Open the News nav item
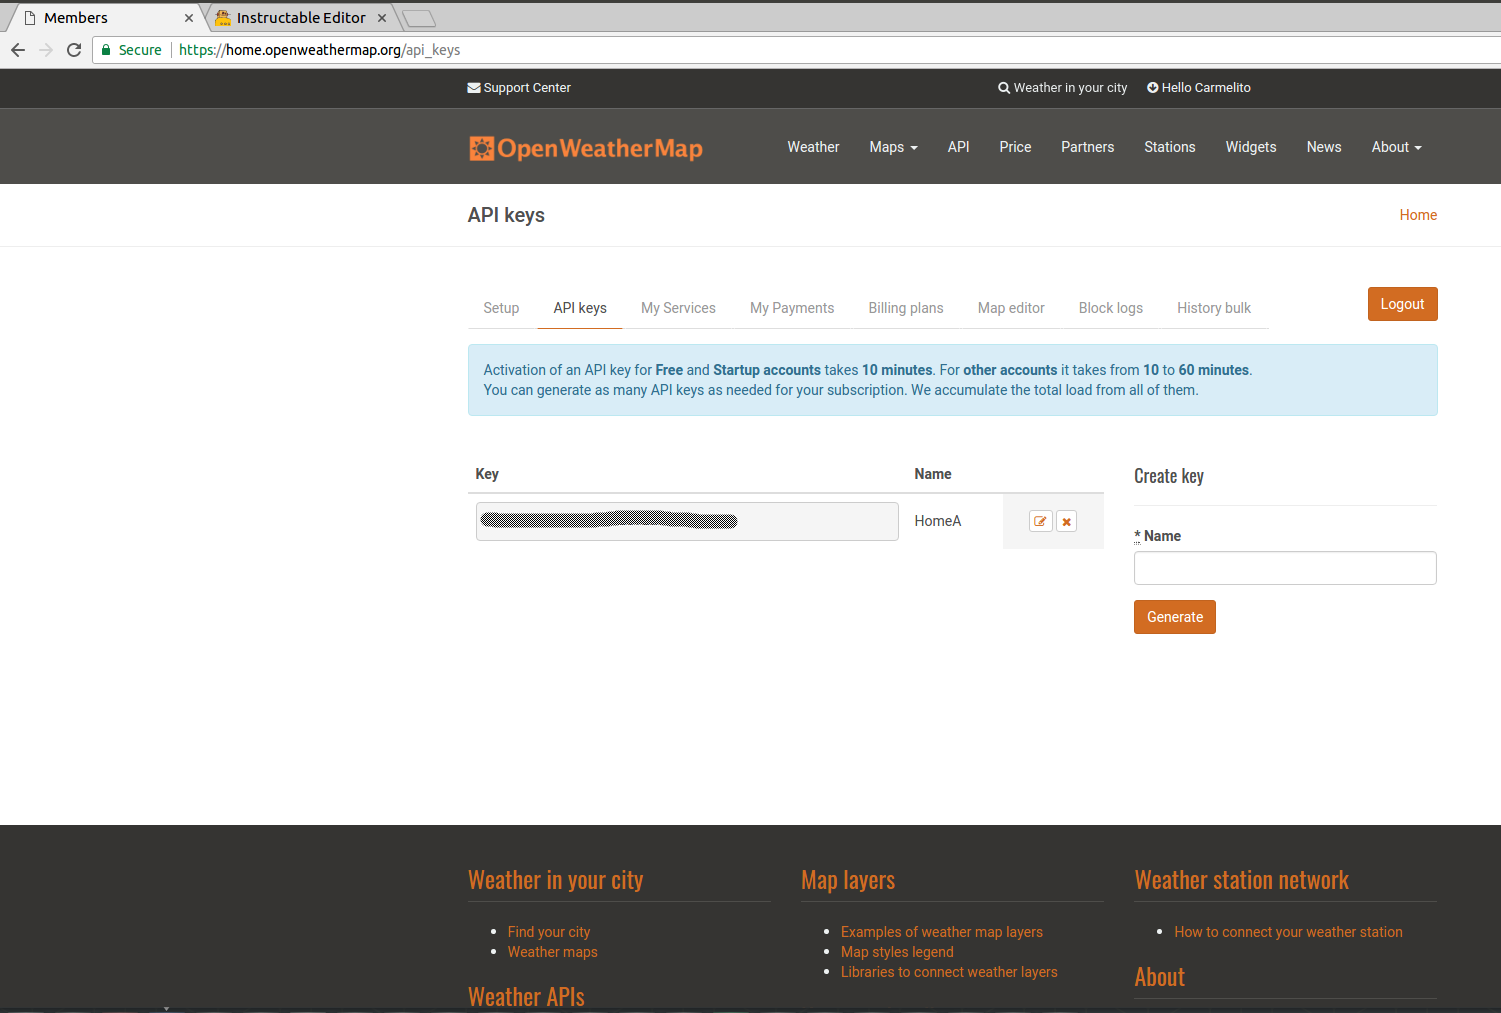1501x1013 pixels. tap(1324, 147)
